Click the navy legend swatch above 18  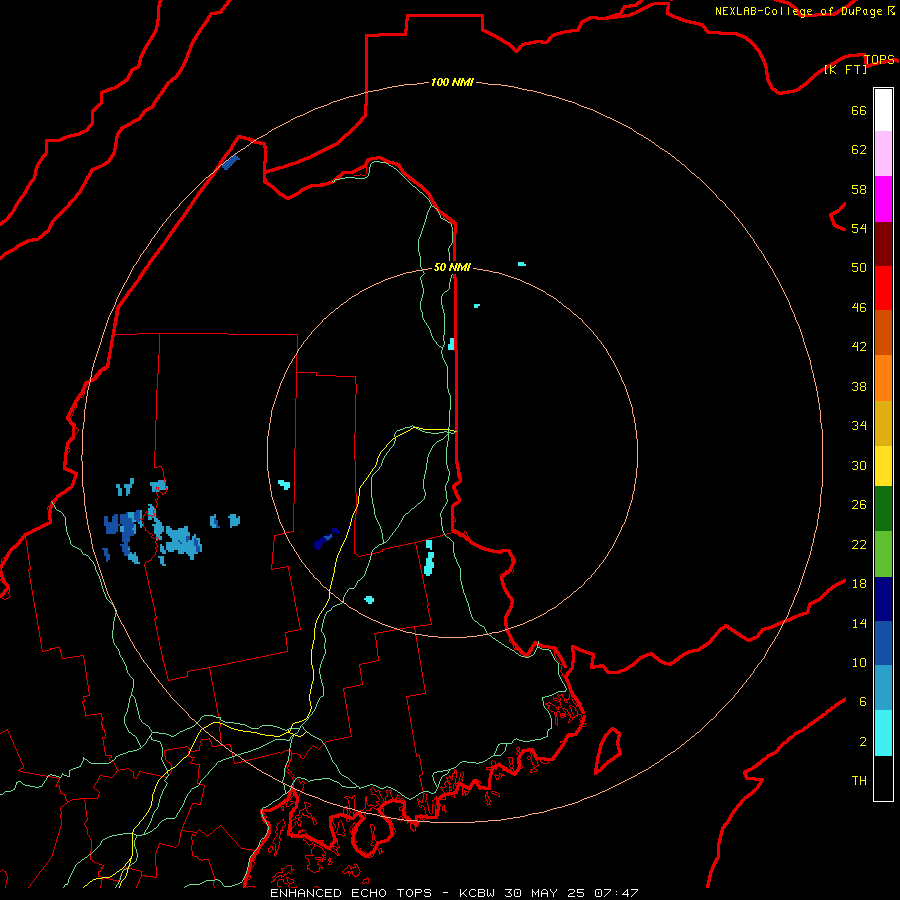883,599
